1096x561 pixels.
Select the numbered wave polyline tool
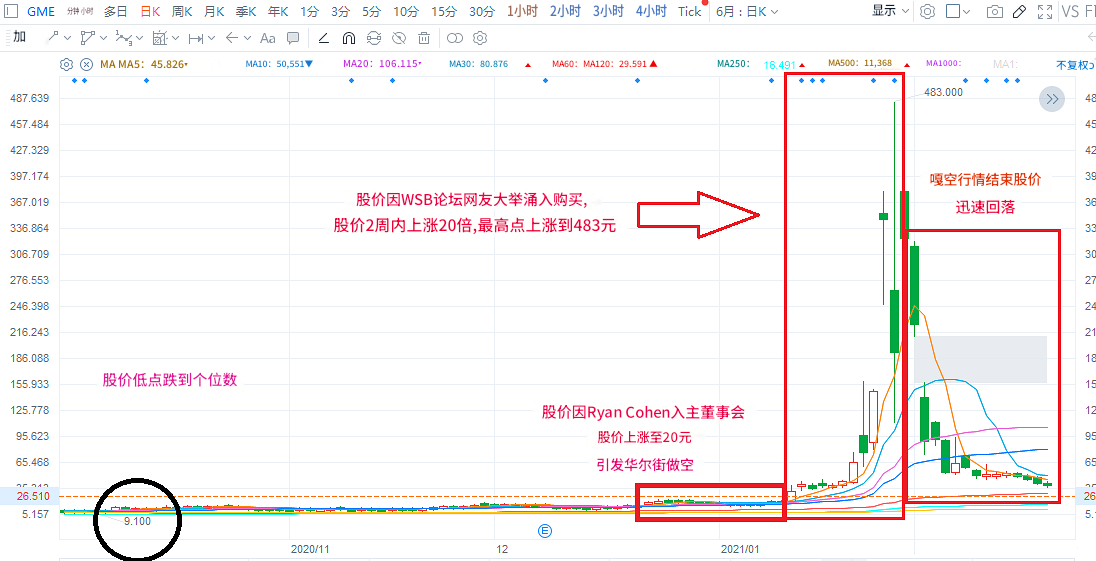[124, 38]
